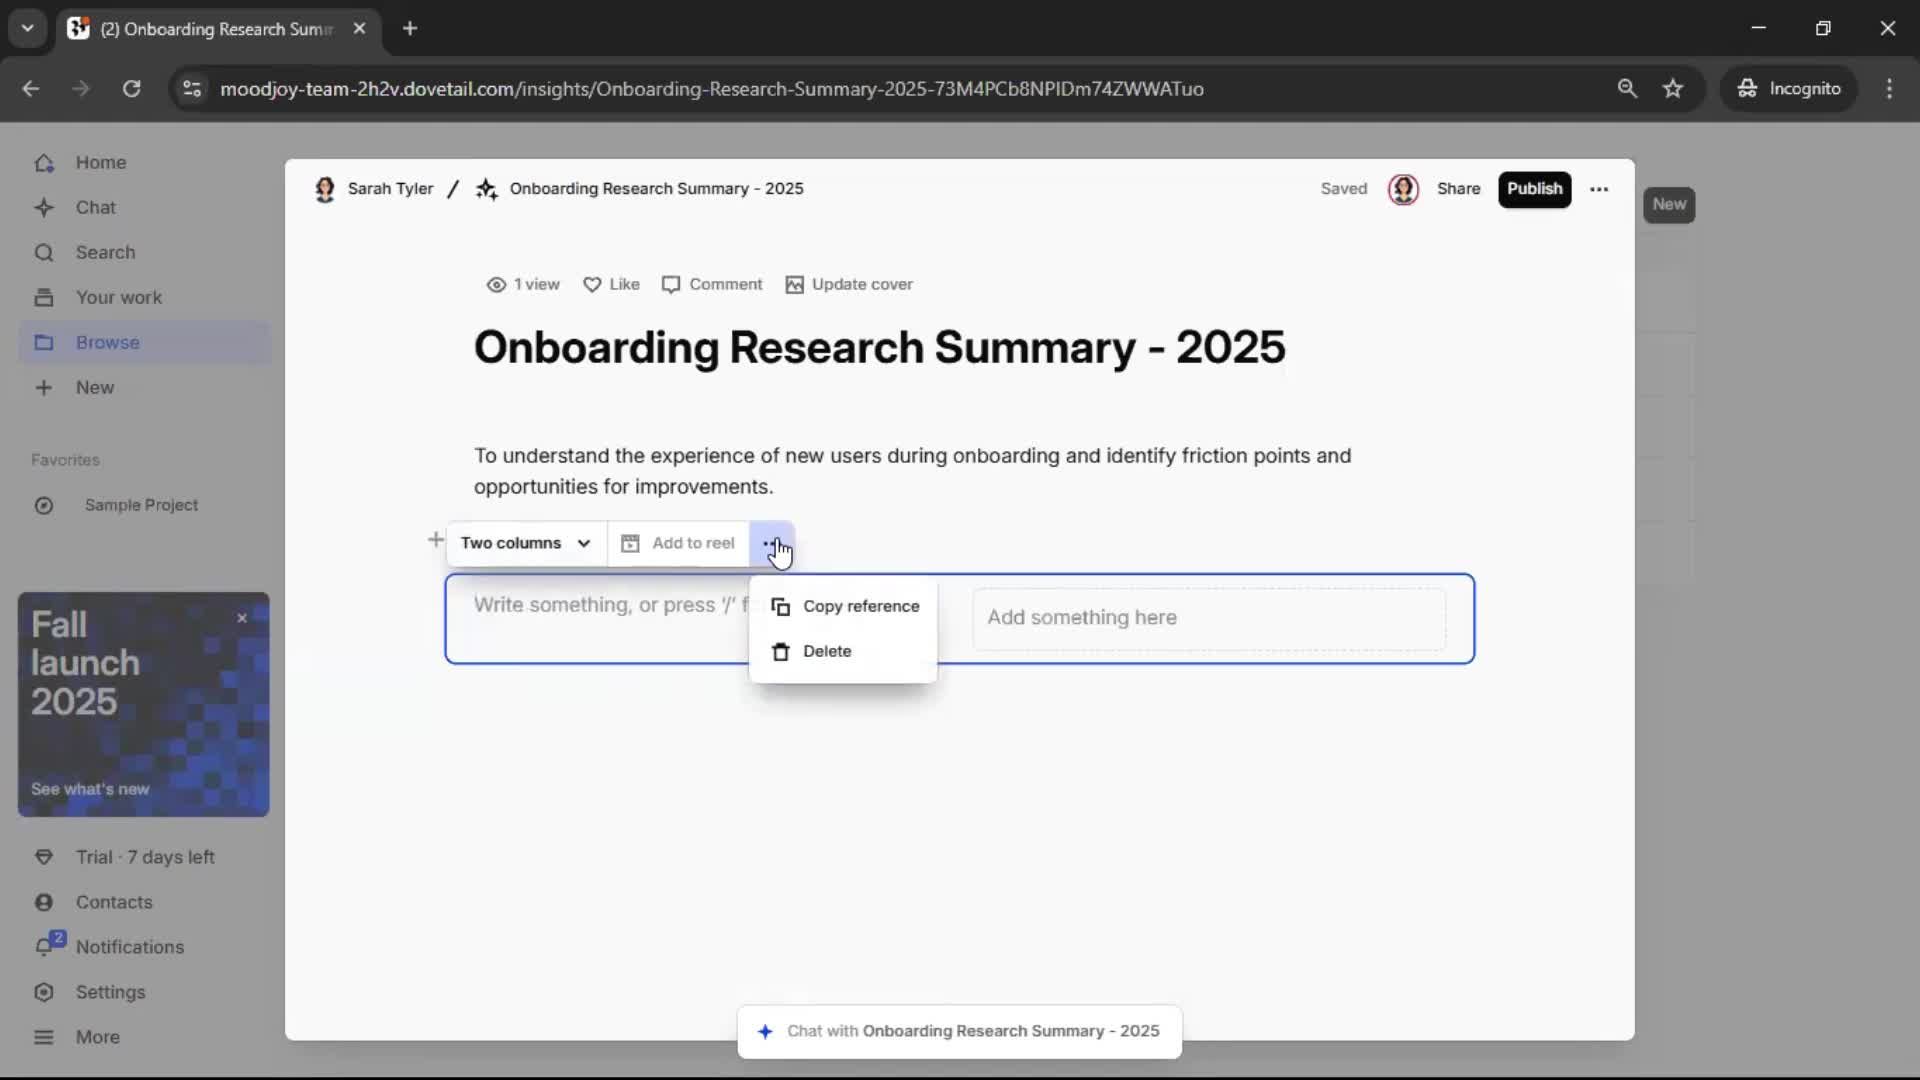Open the Comment speech bubble
This screenshot has width=1920, height=1080.
coord(671,285)
